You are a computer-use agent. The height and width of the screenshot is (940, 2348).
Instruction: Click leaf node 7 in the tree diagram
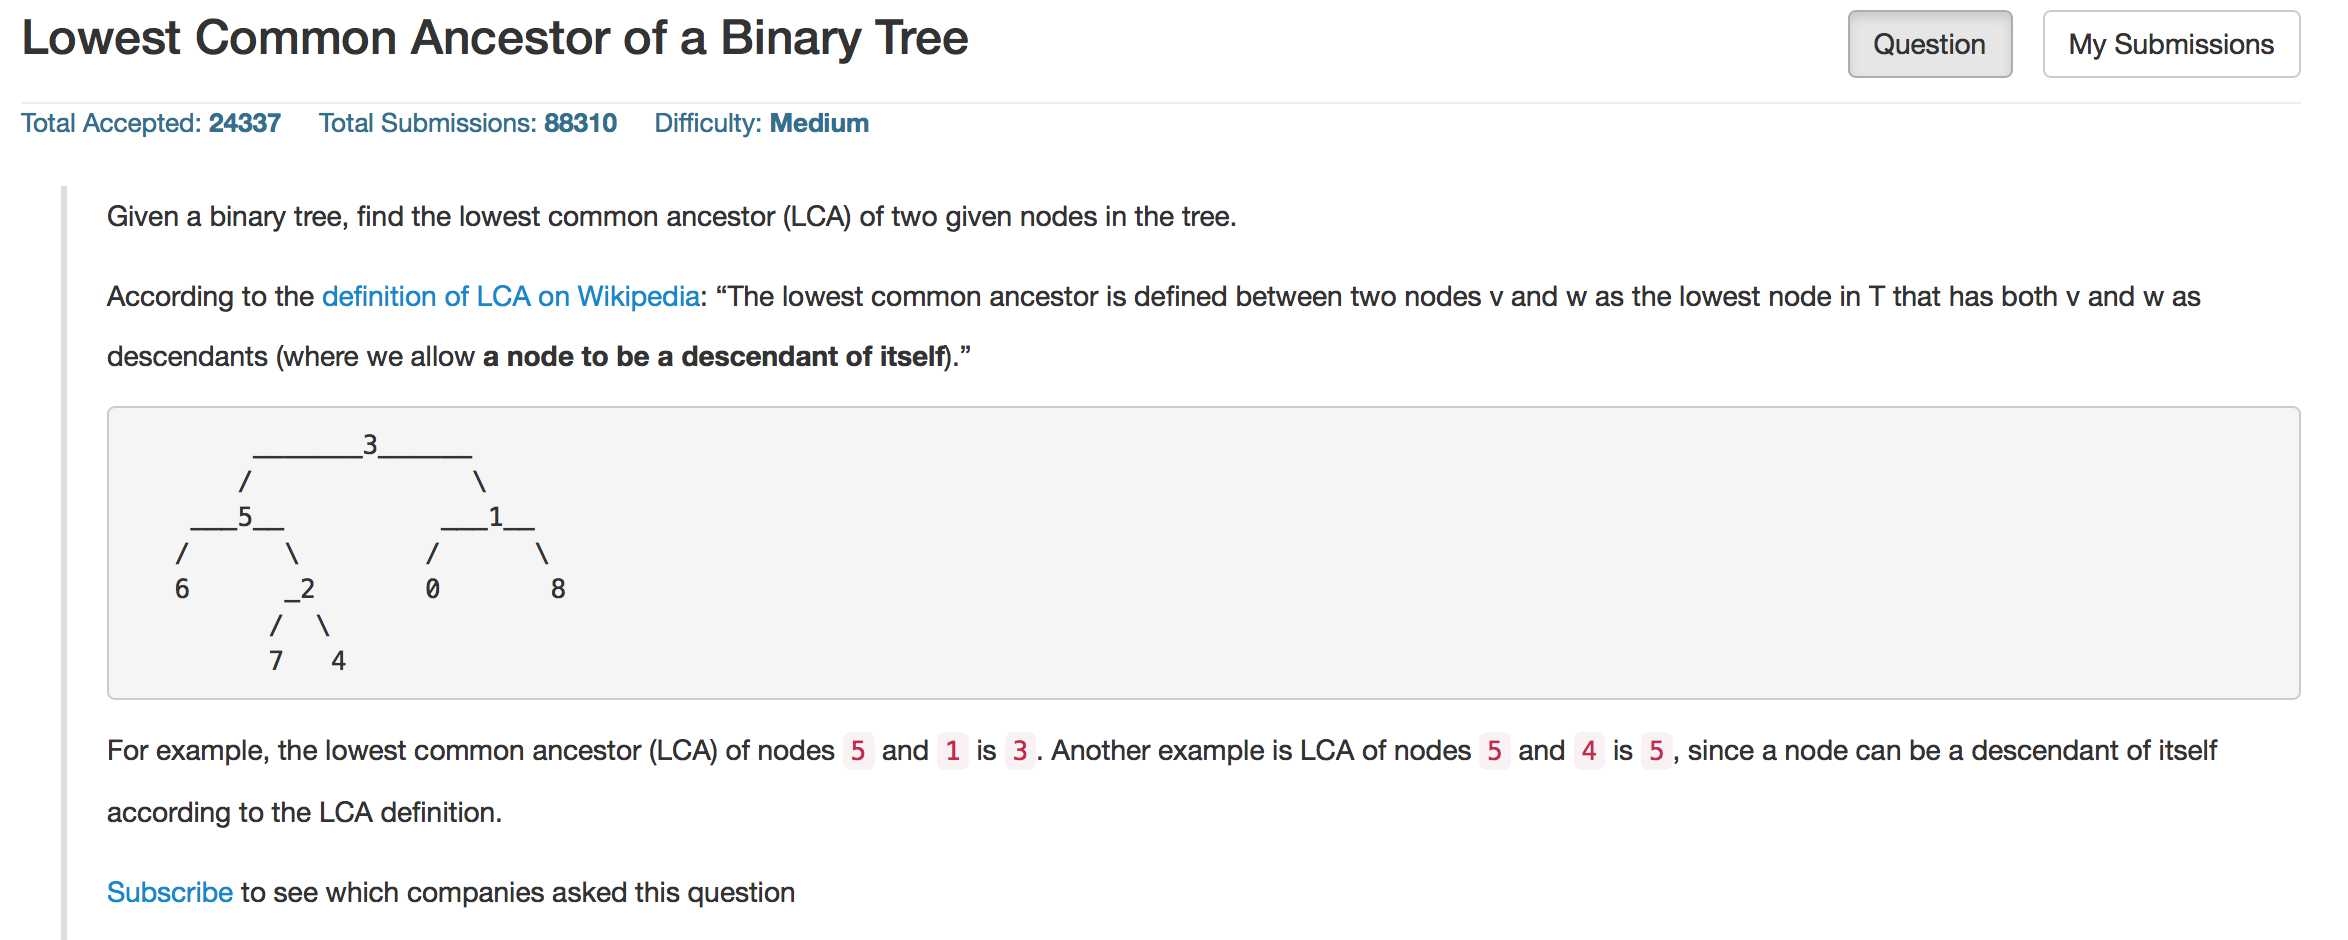[x=276, y=661]
